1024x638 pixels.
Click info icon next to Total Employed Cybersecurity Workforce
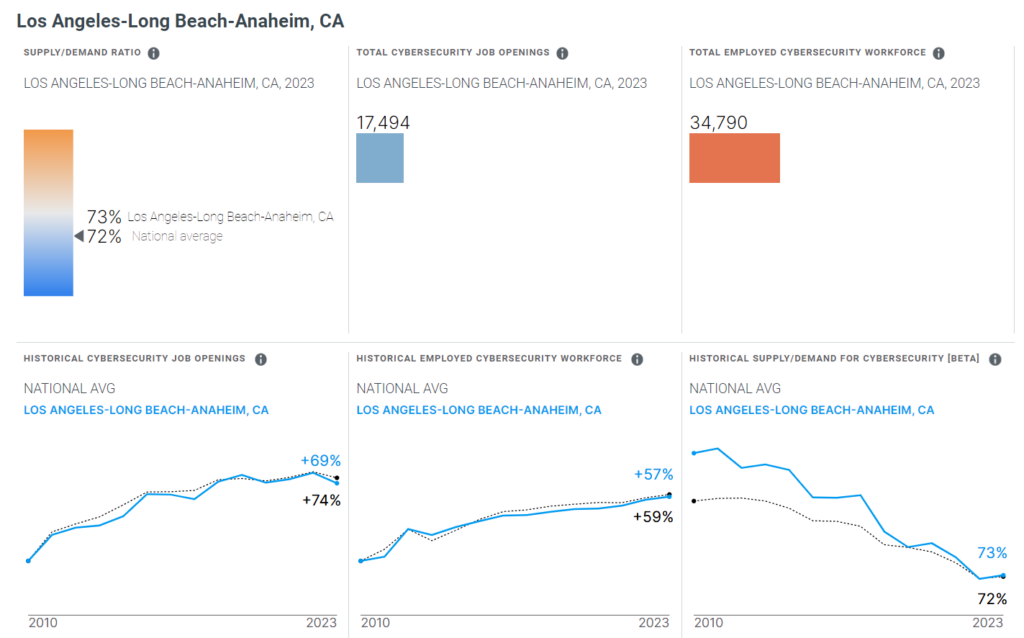(x=938, y=54)
